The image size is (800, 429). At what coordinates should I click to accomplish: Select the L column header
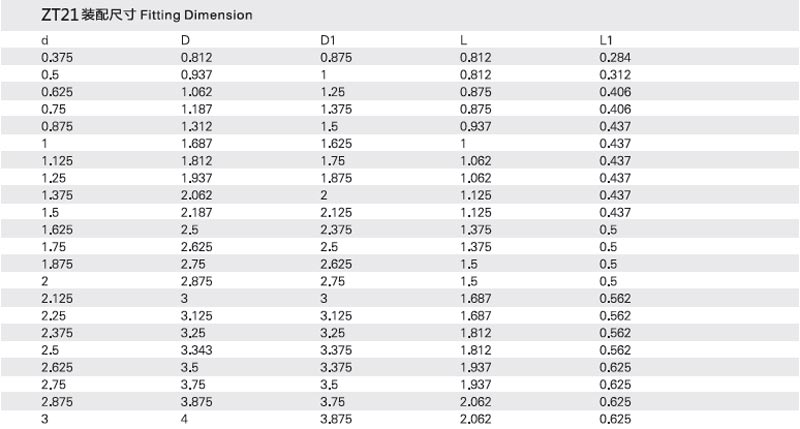point(464,40)
